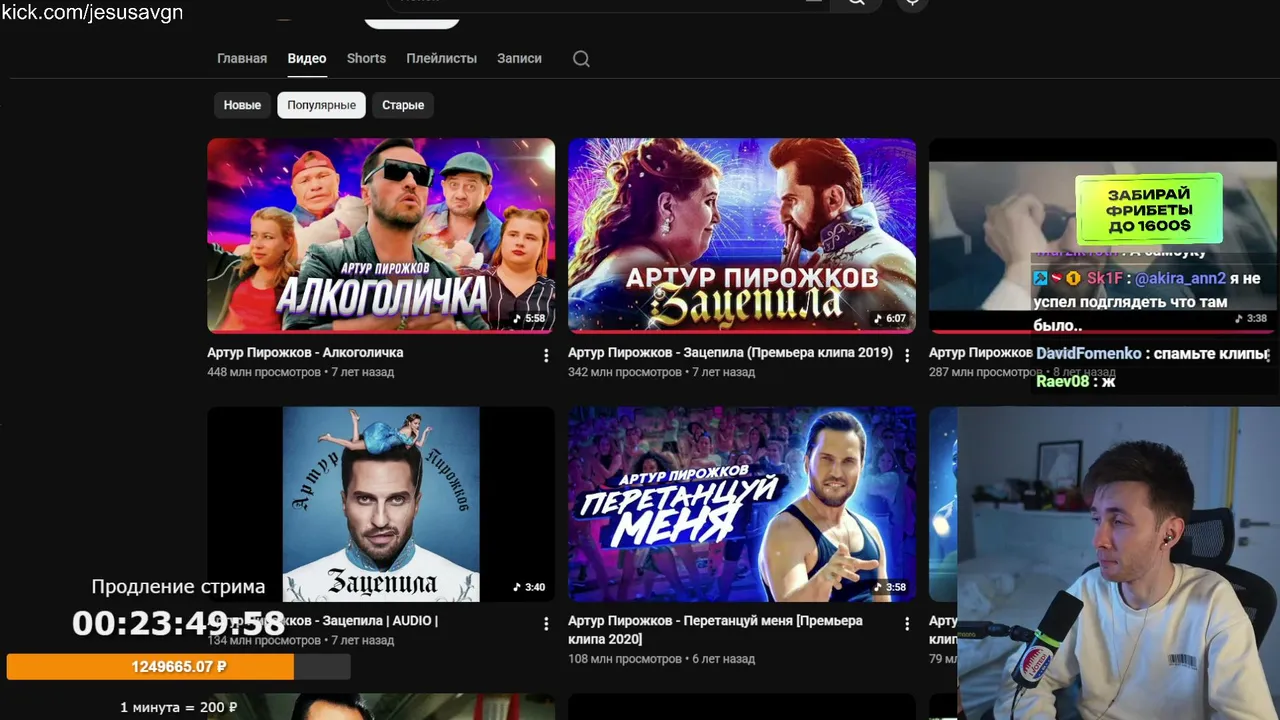This screenshot has height=720, width=1280.
Task: Go to the Shorts tab
Action: click(x=366, y=58)
